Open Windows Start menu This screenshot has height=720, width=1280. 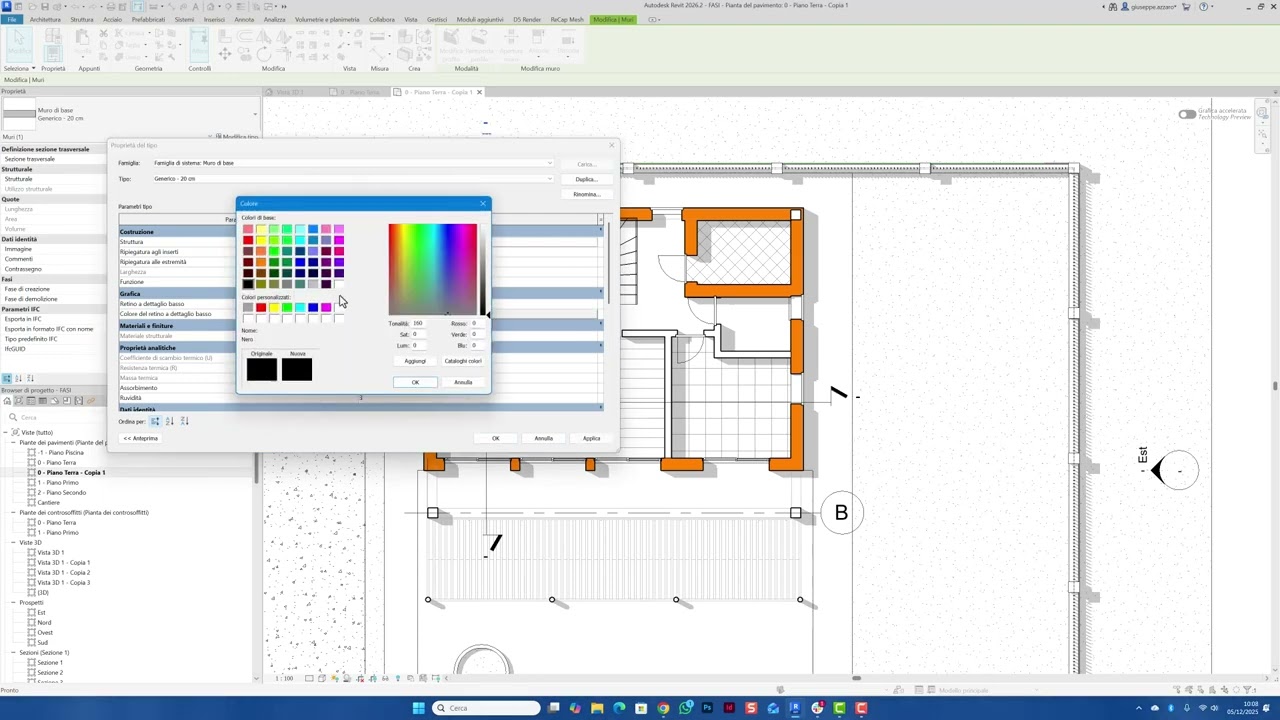coord(419,708)
